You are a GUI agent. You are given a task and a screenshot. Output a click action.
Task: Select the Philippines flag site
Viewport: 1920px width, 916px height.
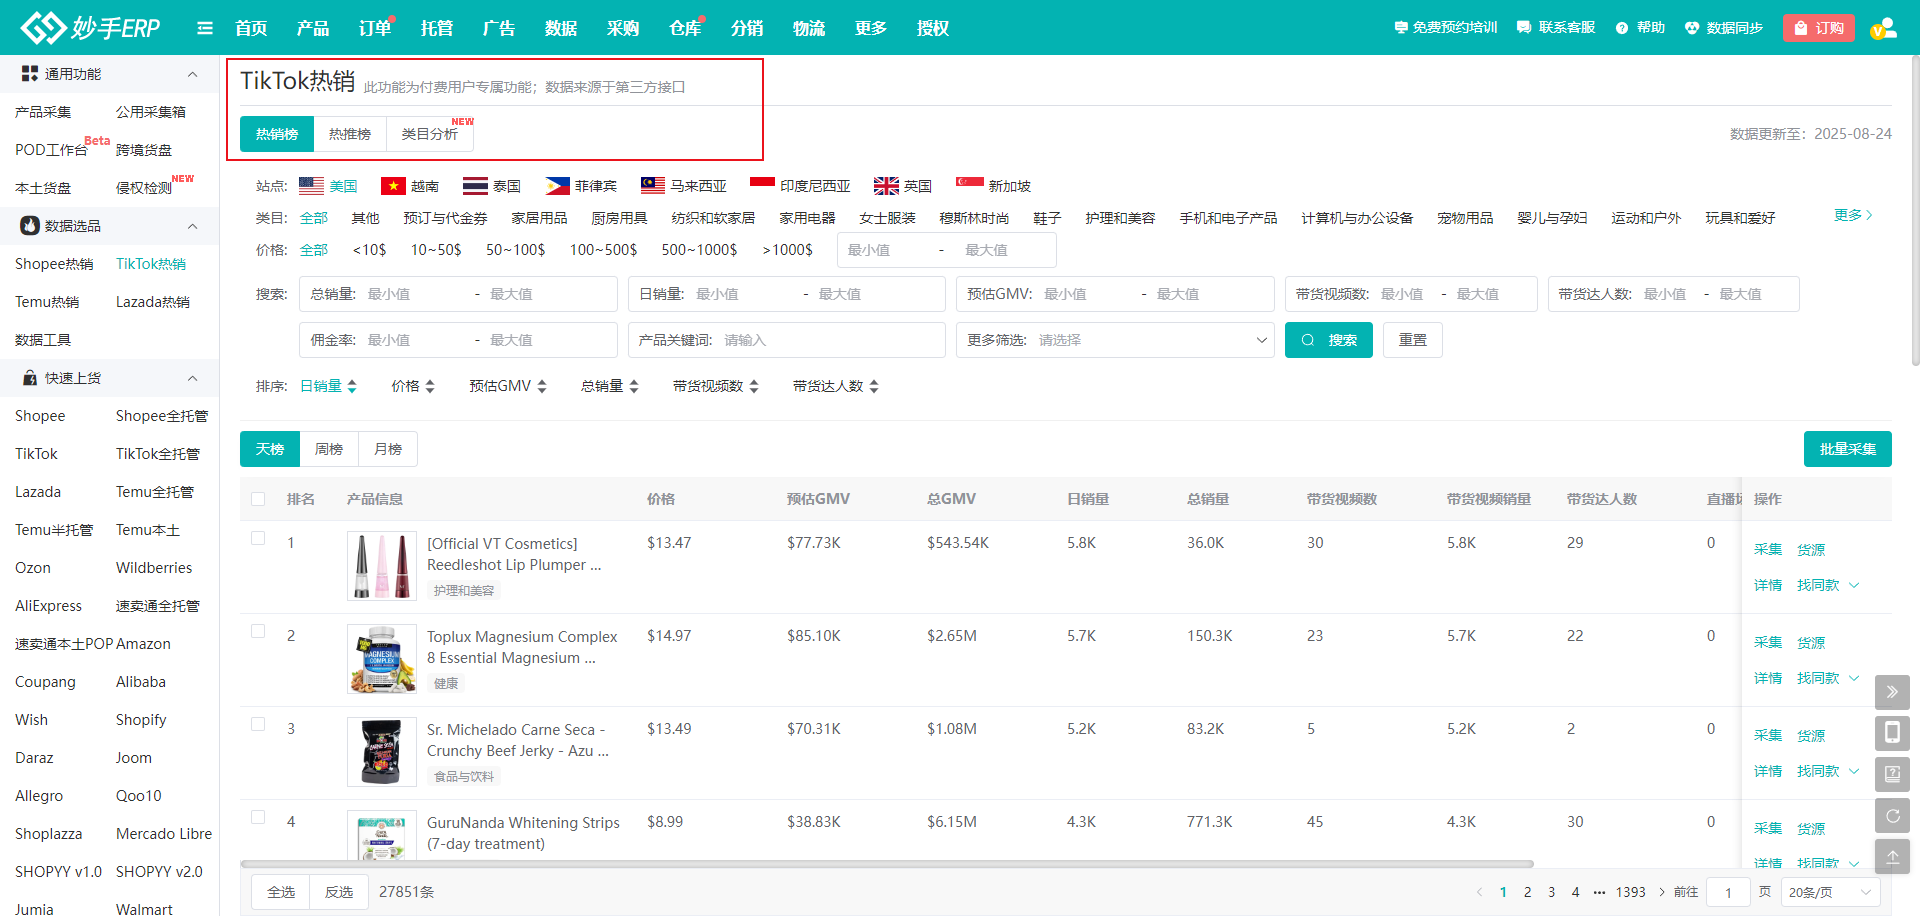557,186
